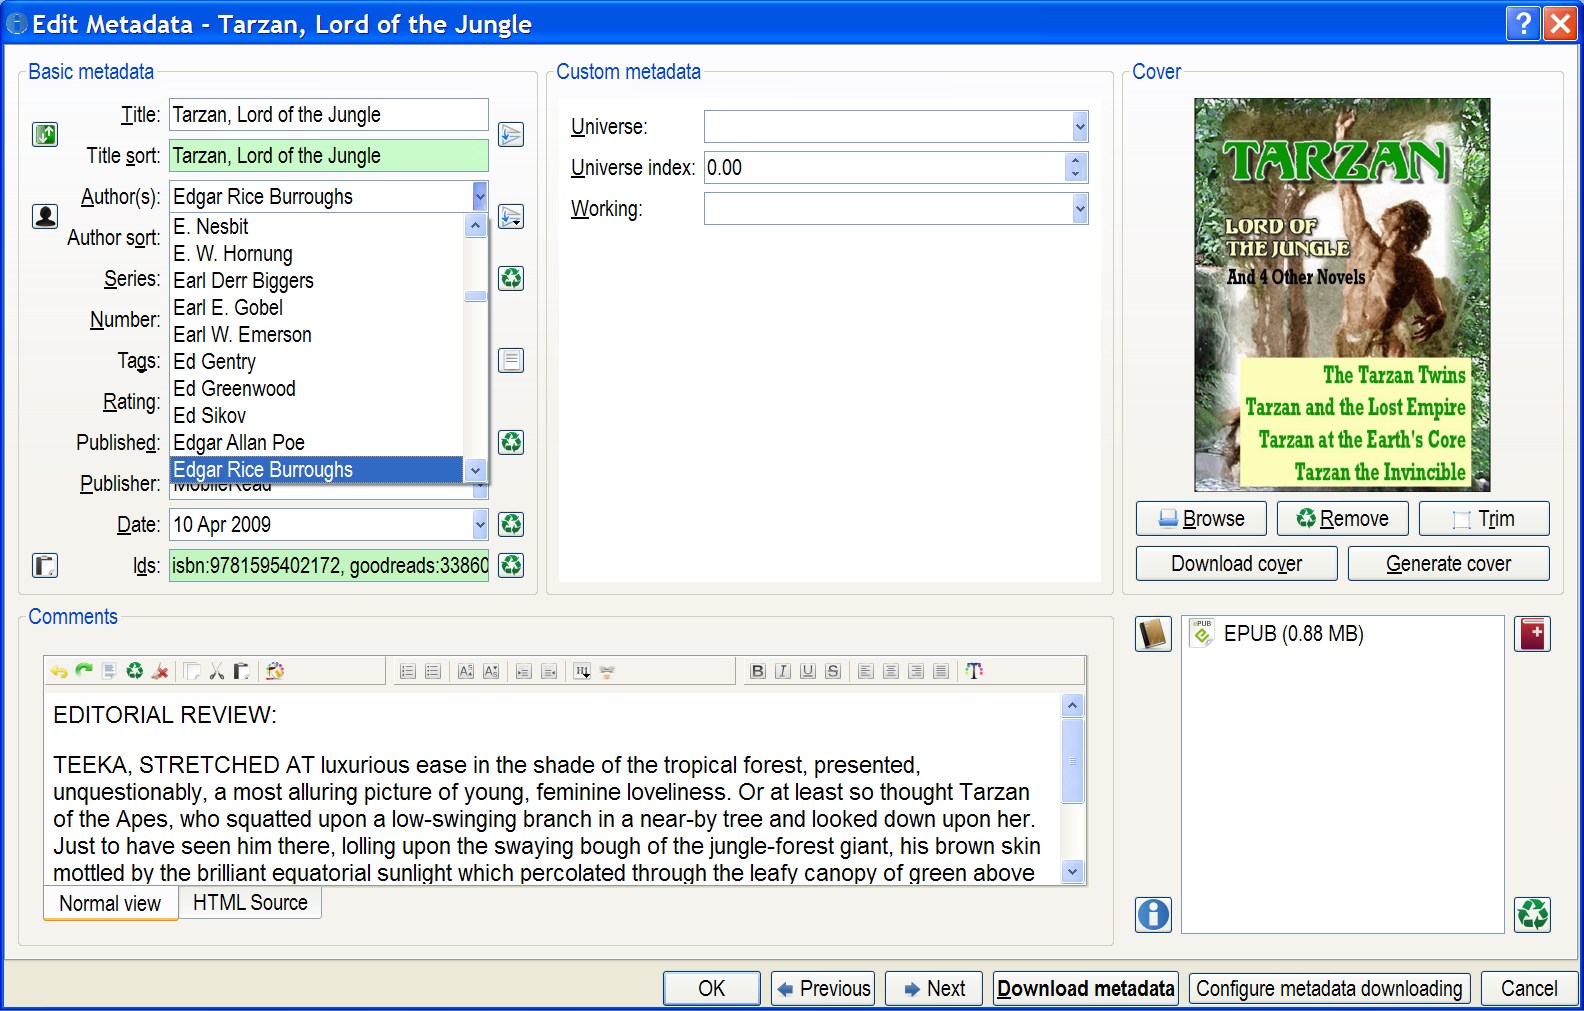Trim the cover image
This screenshot has width=1584, height=1011.
click(1484, 519)
